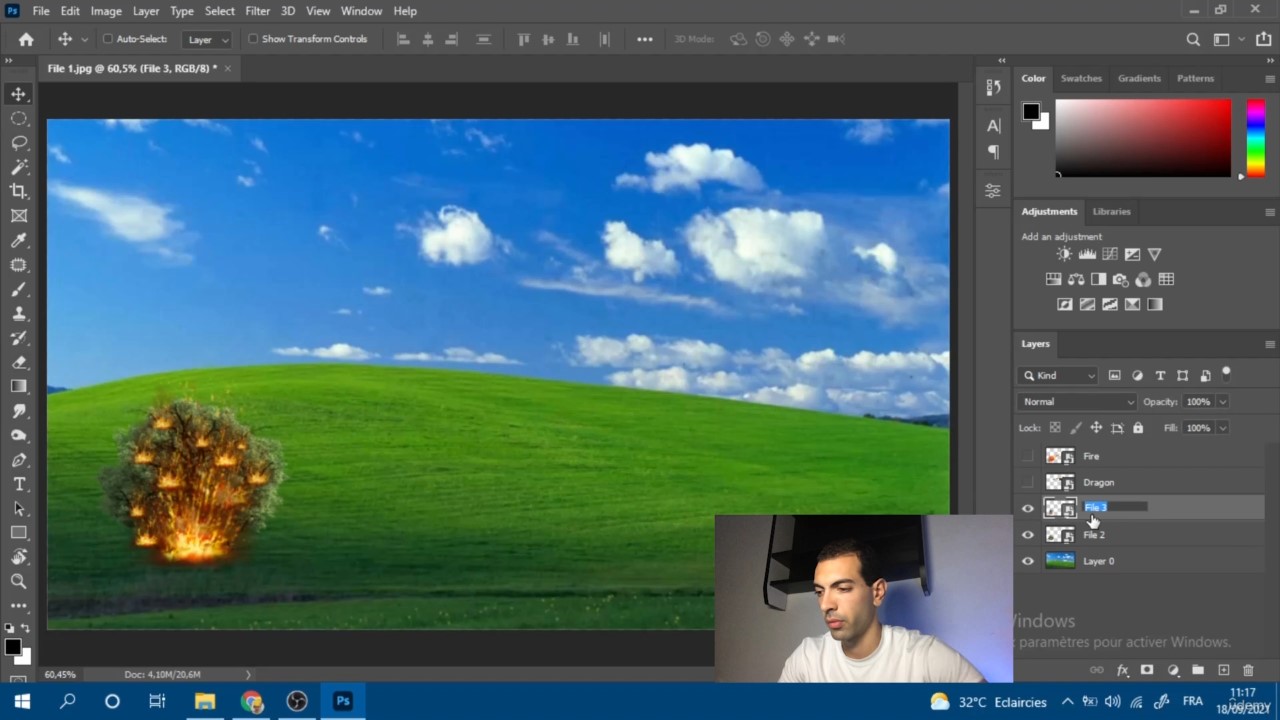Open the Fill slider dropdown arrow
The height and width of the screenshot is (720, 1280).
pos(1222,428)
